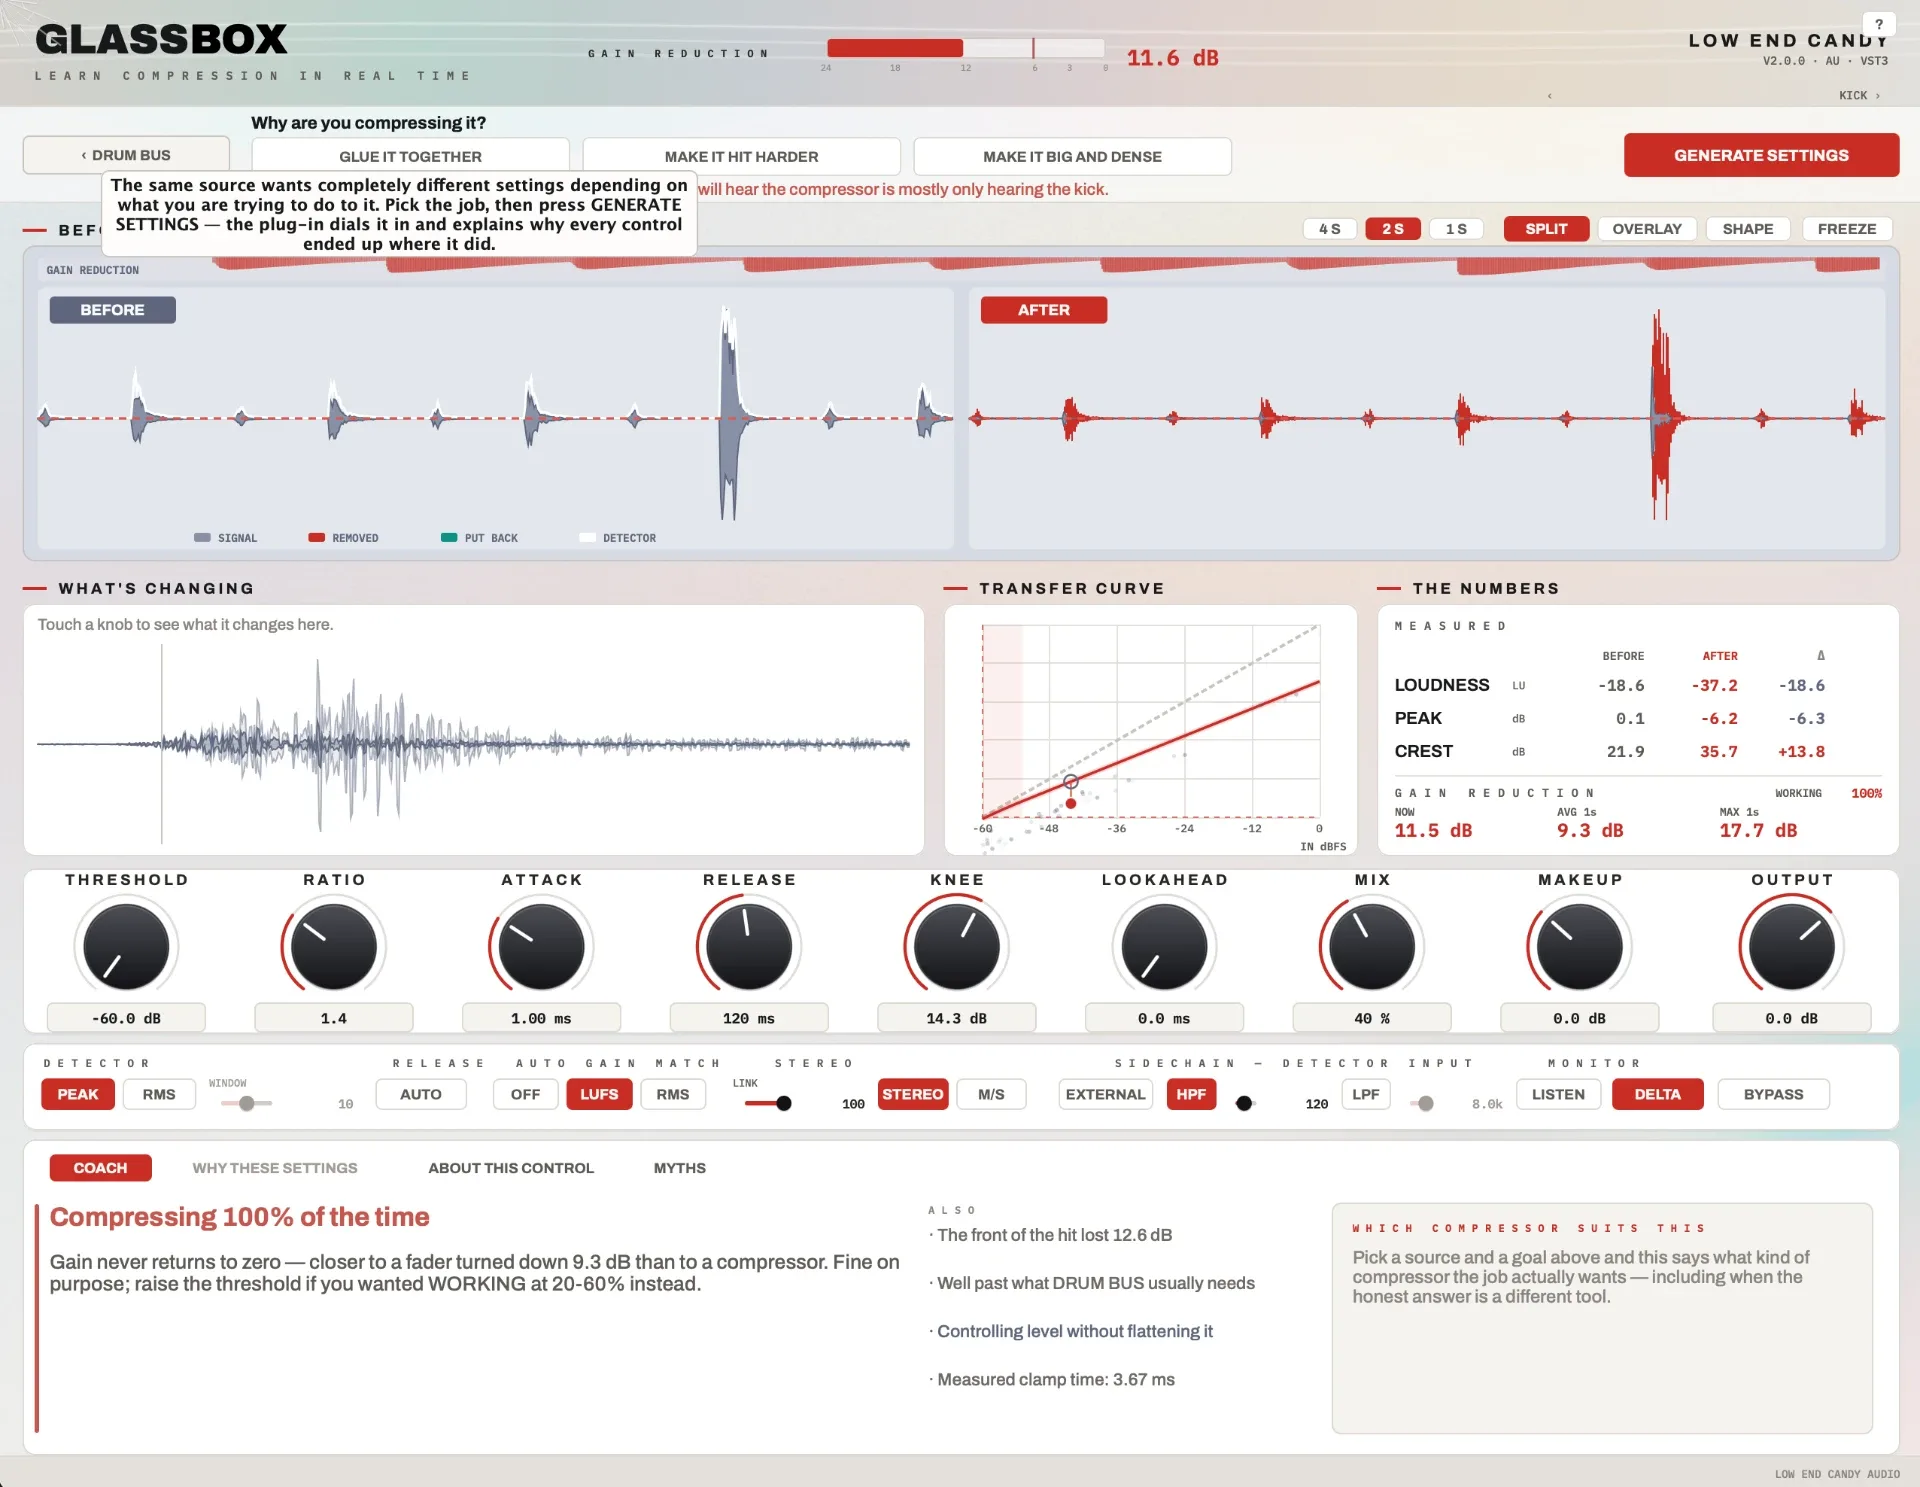Click FREEZE display button
The height and width of the screenshot is (1487, 1920).
point(1847,229)
